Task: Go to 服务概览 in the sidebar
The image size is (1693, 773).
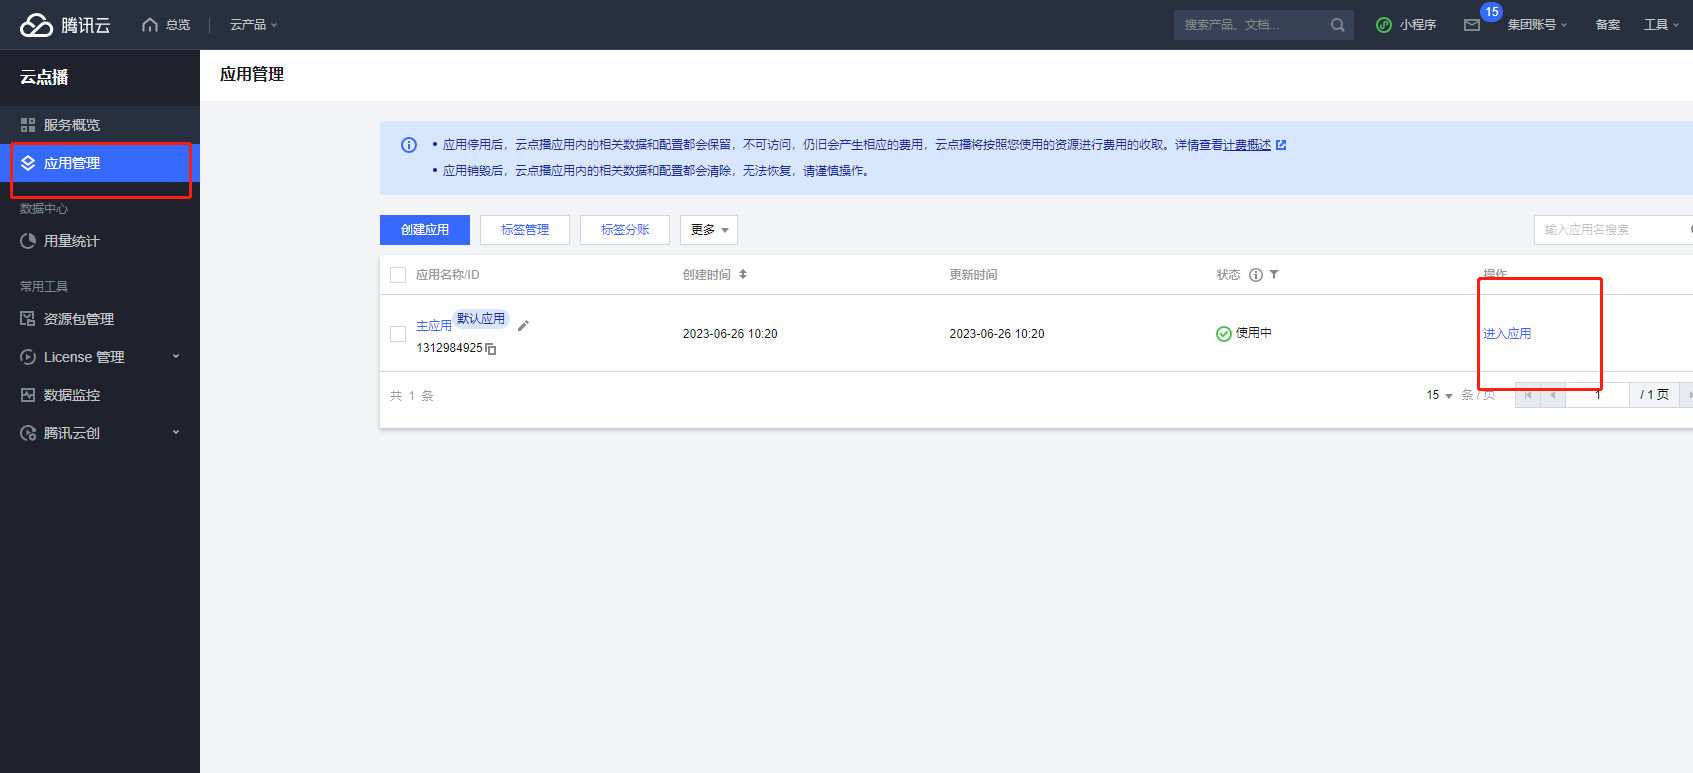Action: point(71,125)
